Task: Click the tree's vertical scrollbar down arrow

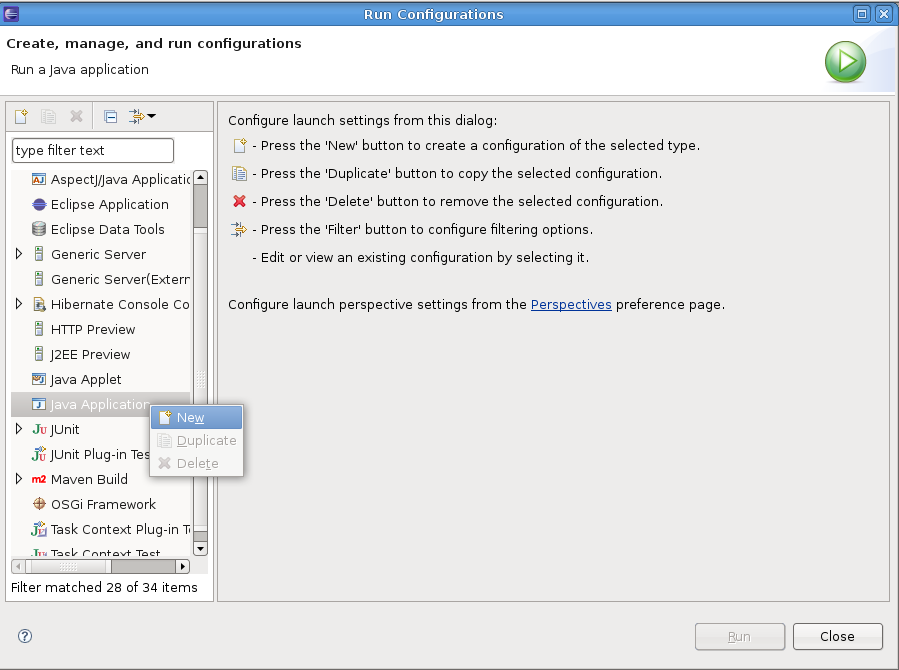Action: pos(200,548)
